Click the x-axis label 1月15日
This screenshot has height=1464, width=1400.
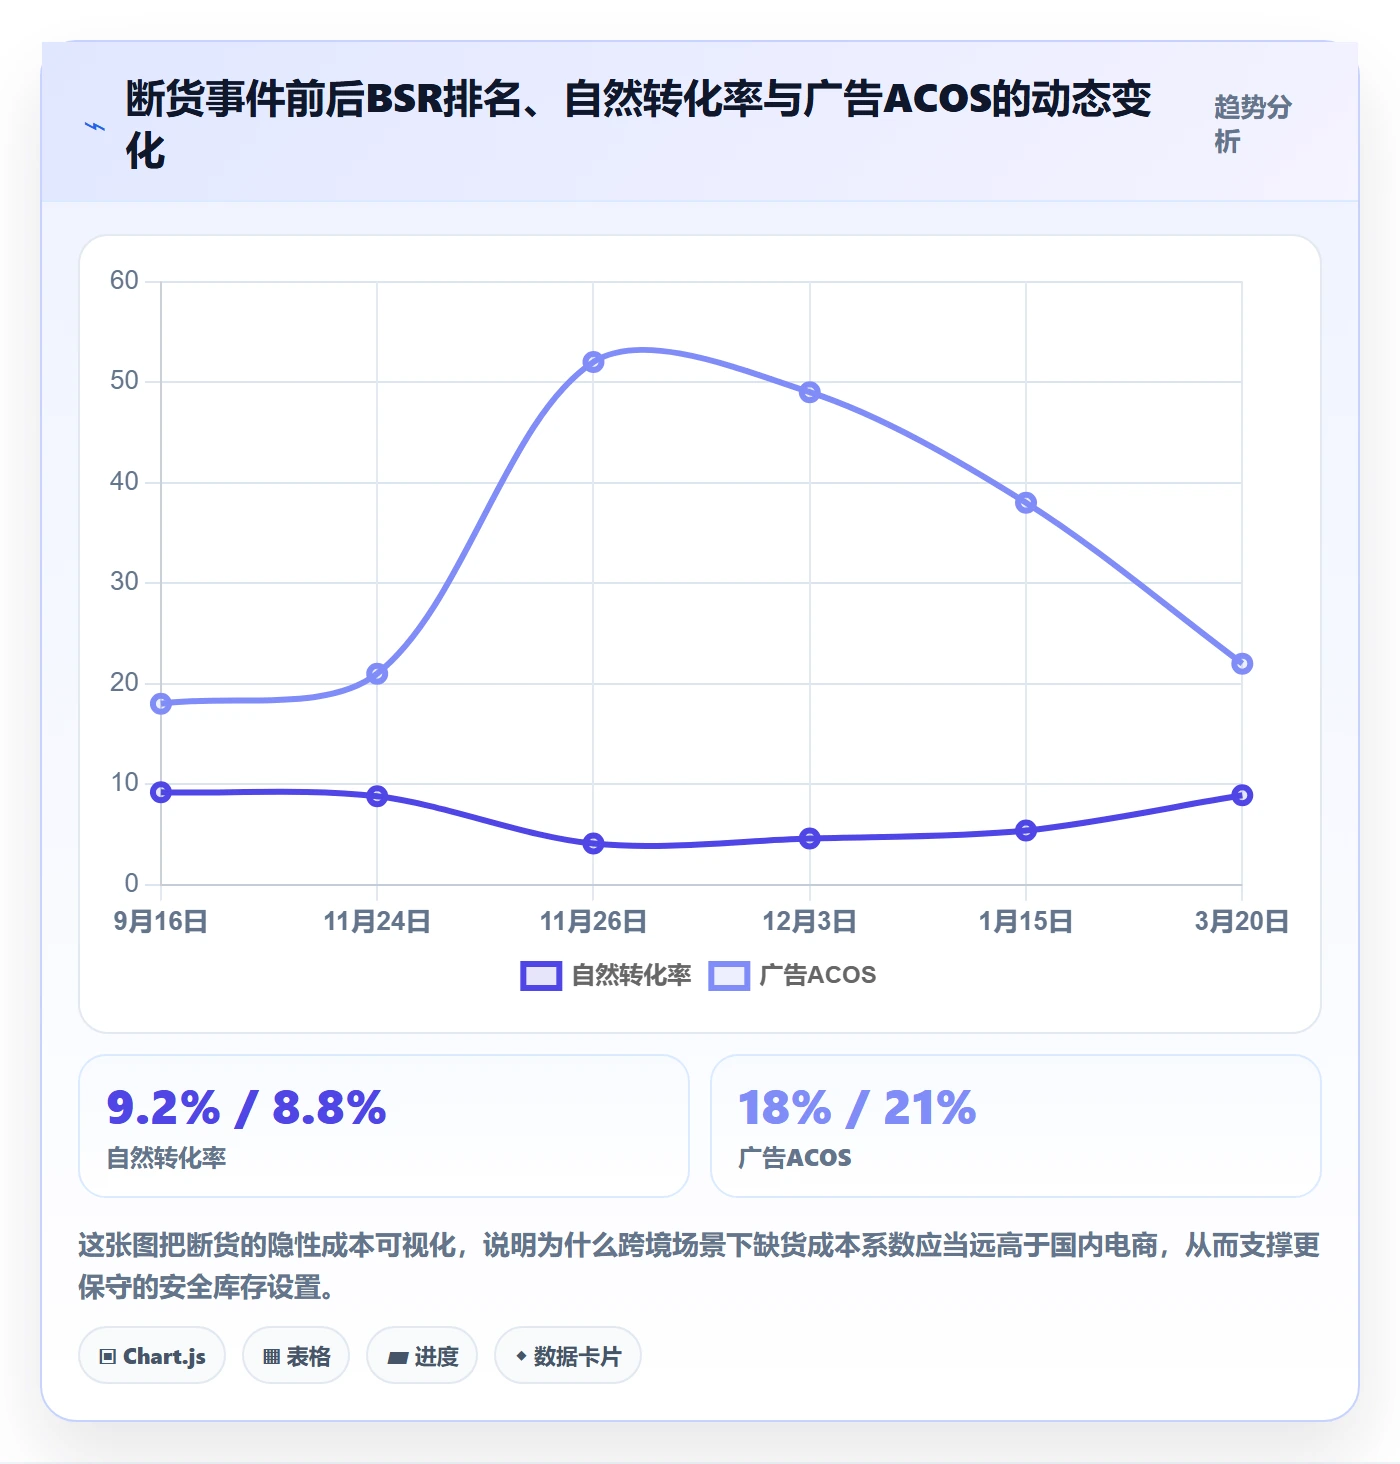[1026, 921]
